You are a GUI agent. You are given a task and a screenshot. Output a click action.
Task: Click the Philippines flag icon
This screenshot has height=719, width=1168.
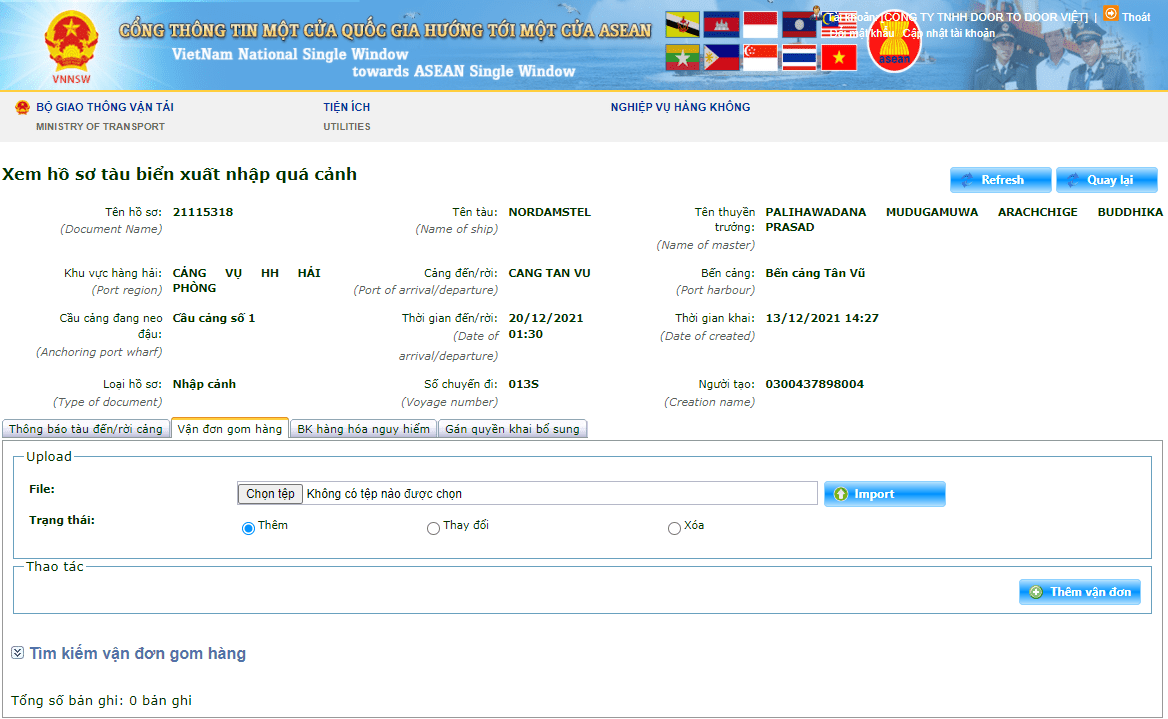[x=721, y=58]
